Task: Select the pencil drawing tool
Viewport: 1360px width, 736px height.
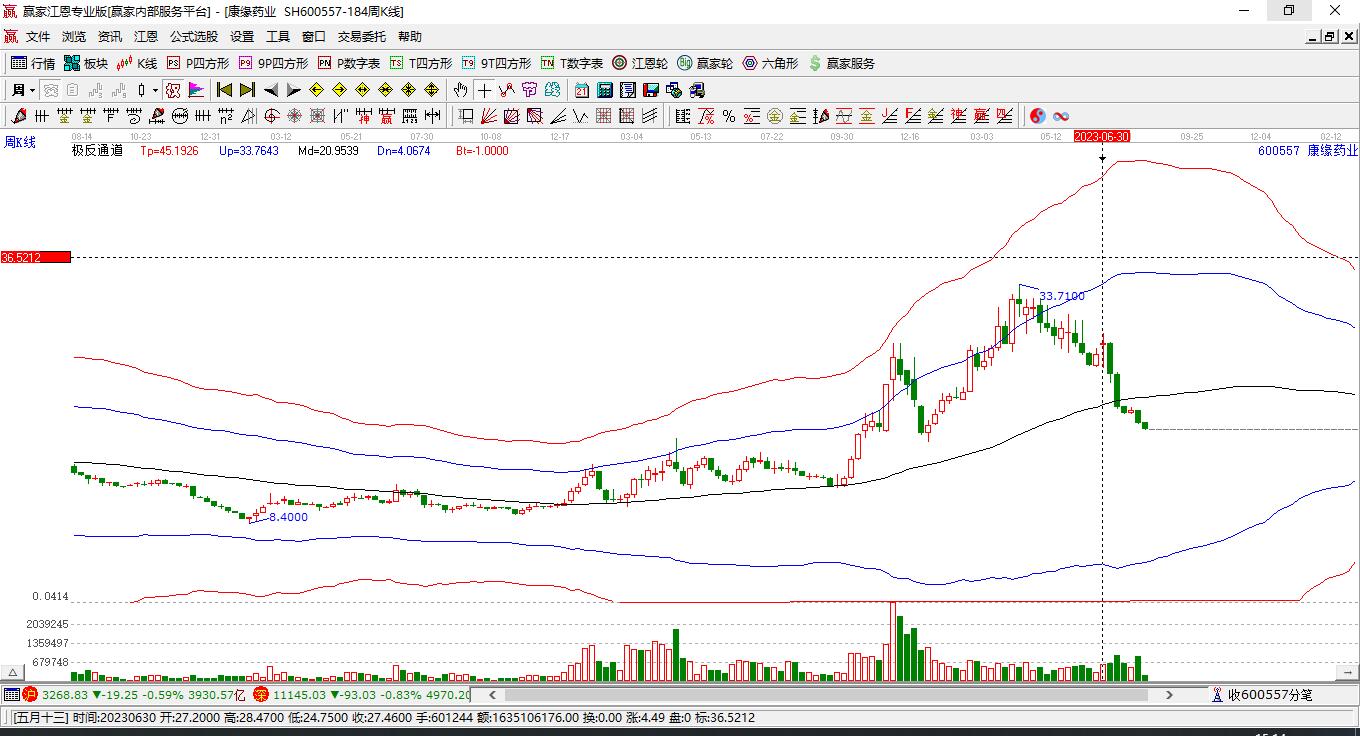Action: pyautogui.click(x=18, y=116)
